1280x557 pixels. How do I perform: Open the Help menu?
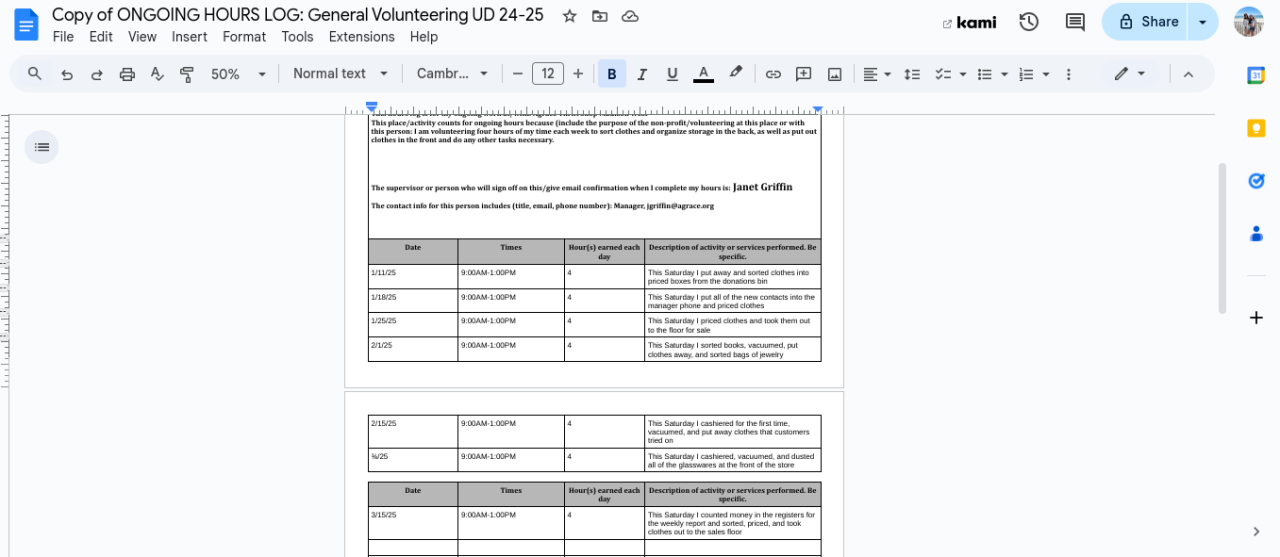[424, 37]
